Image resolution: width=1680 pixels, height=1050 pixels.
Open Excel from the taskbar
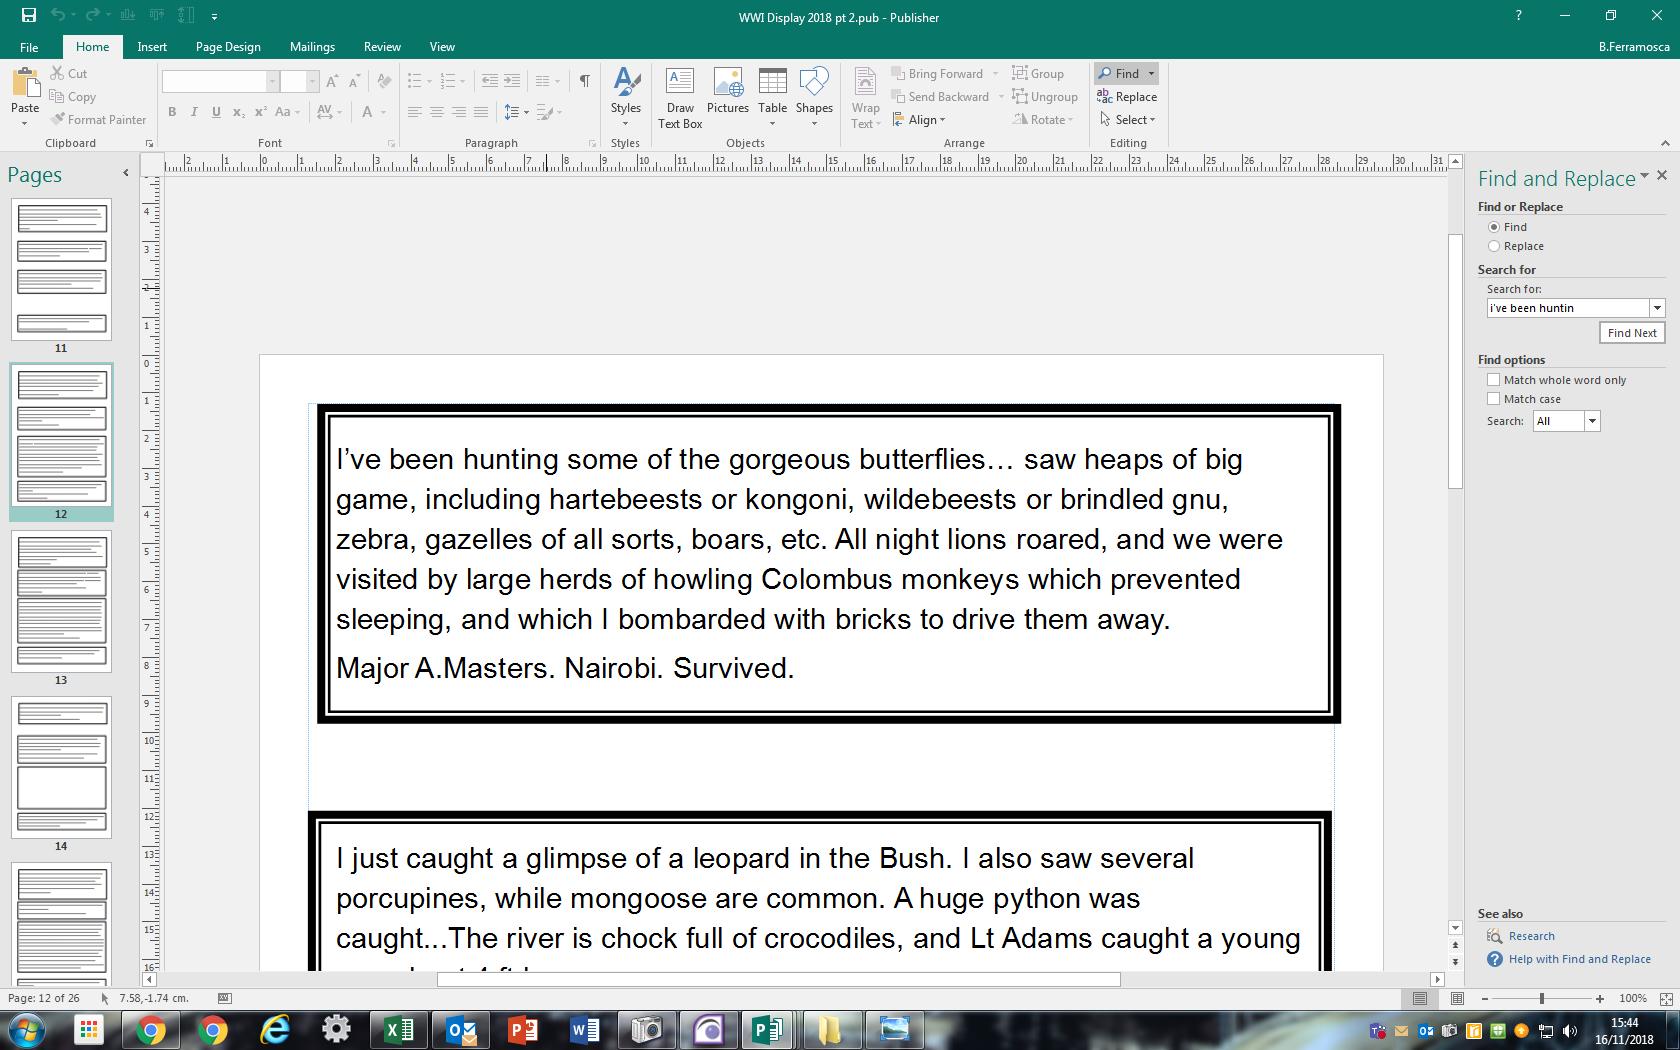[x=399, y=1030]
